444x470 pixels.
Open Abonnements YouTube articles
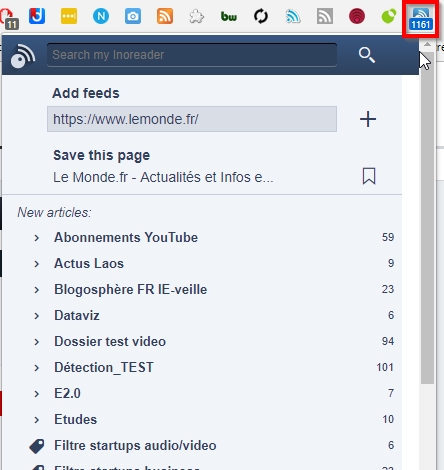[x=126, y=238]
